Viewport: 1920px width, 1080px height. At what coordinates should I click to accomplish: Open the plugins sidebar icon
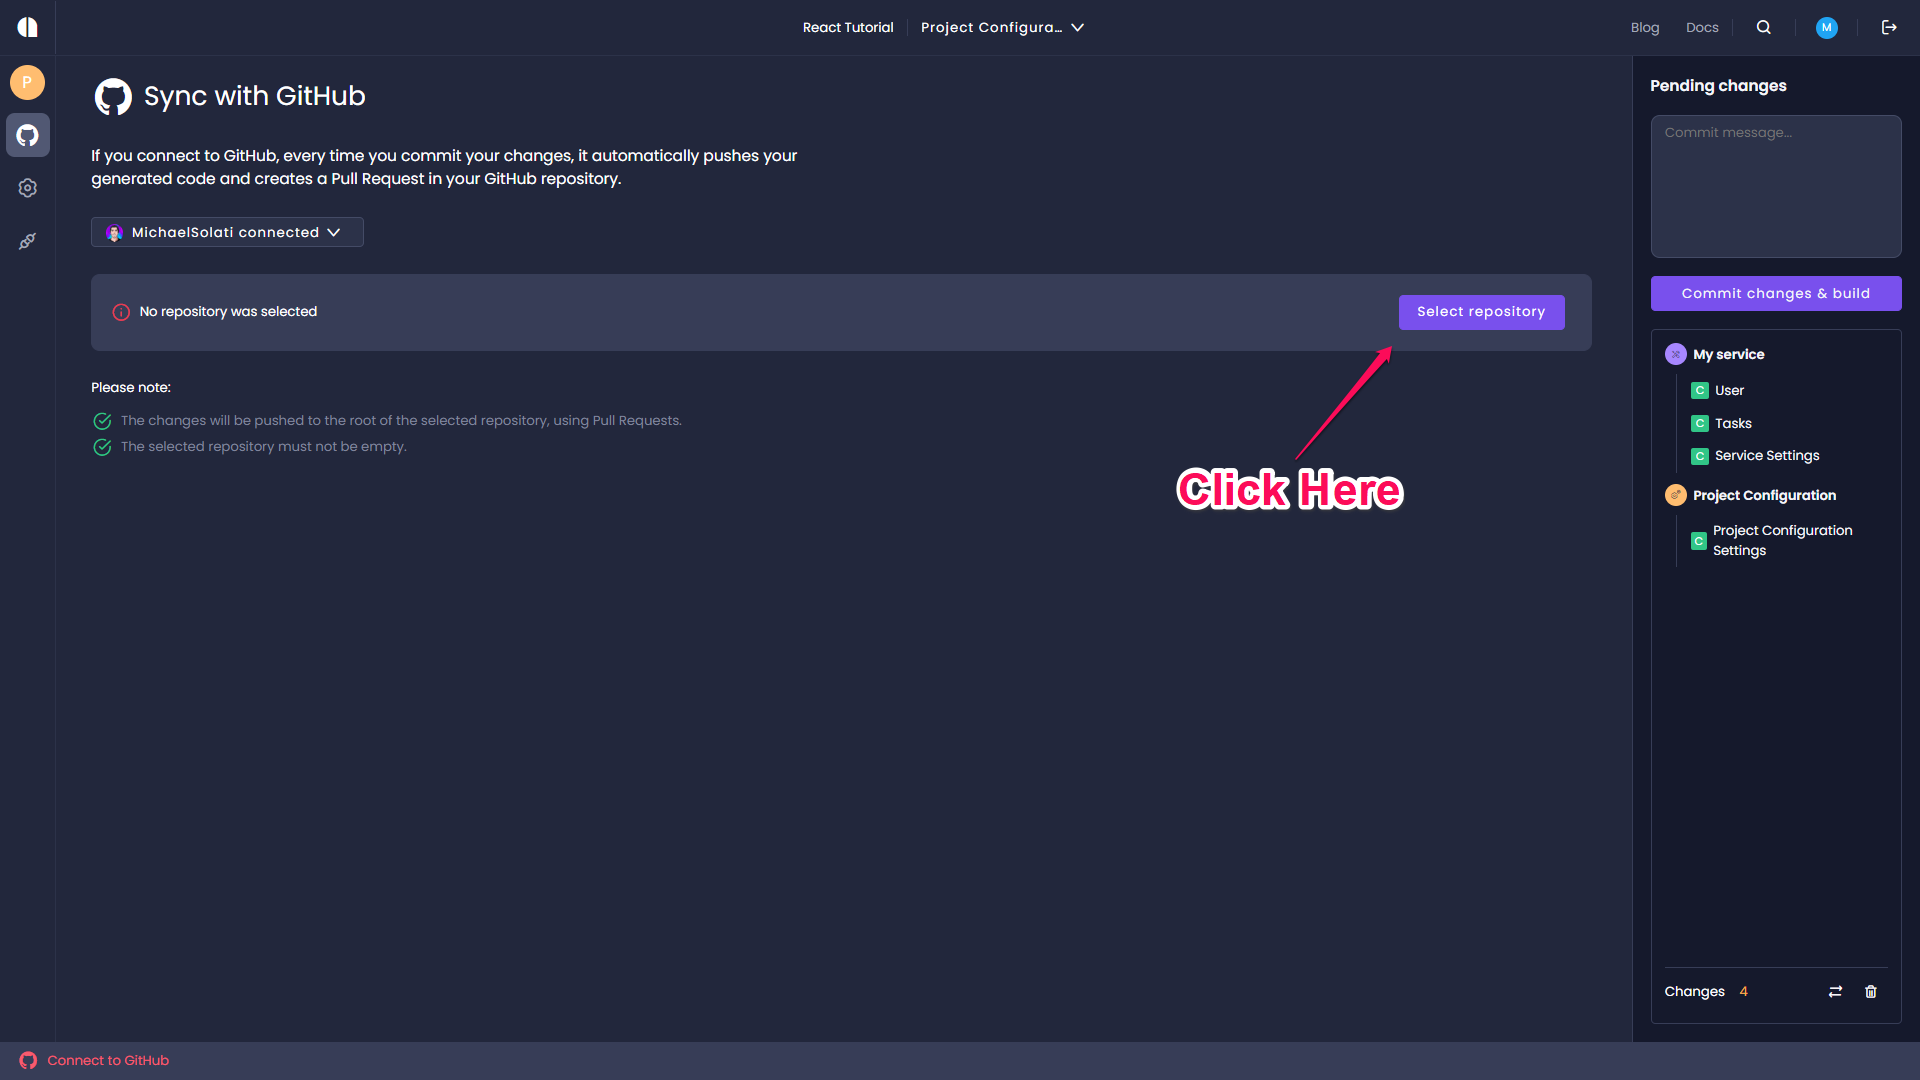(x=27, y=241)
